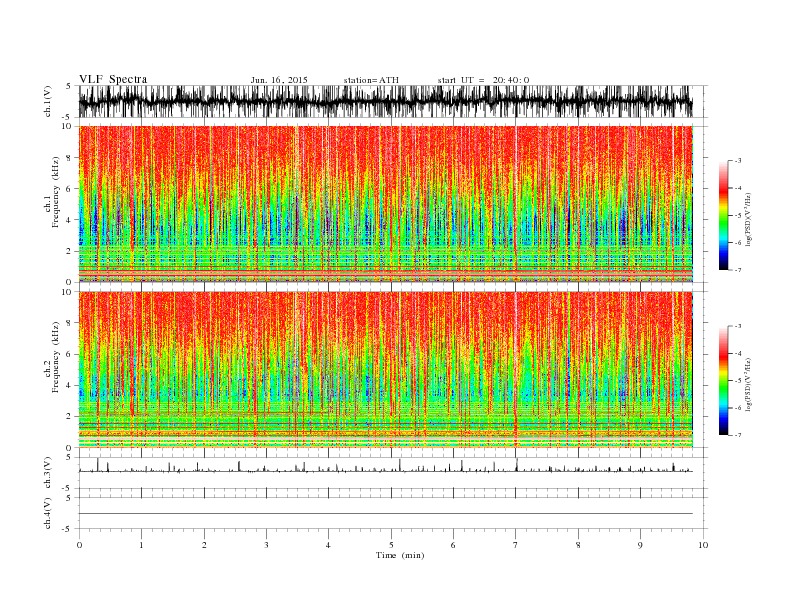Click the flat ch.4 trace line
This screenshot has height=612, width=792.
pyautogui.click(x=385, y=514)
